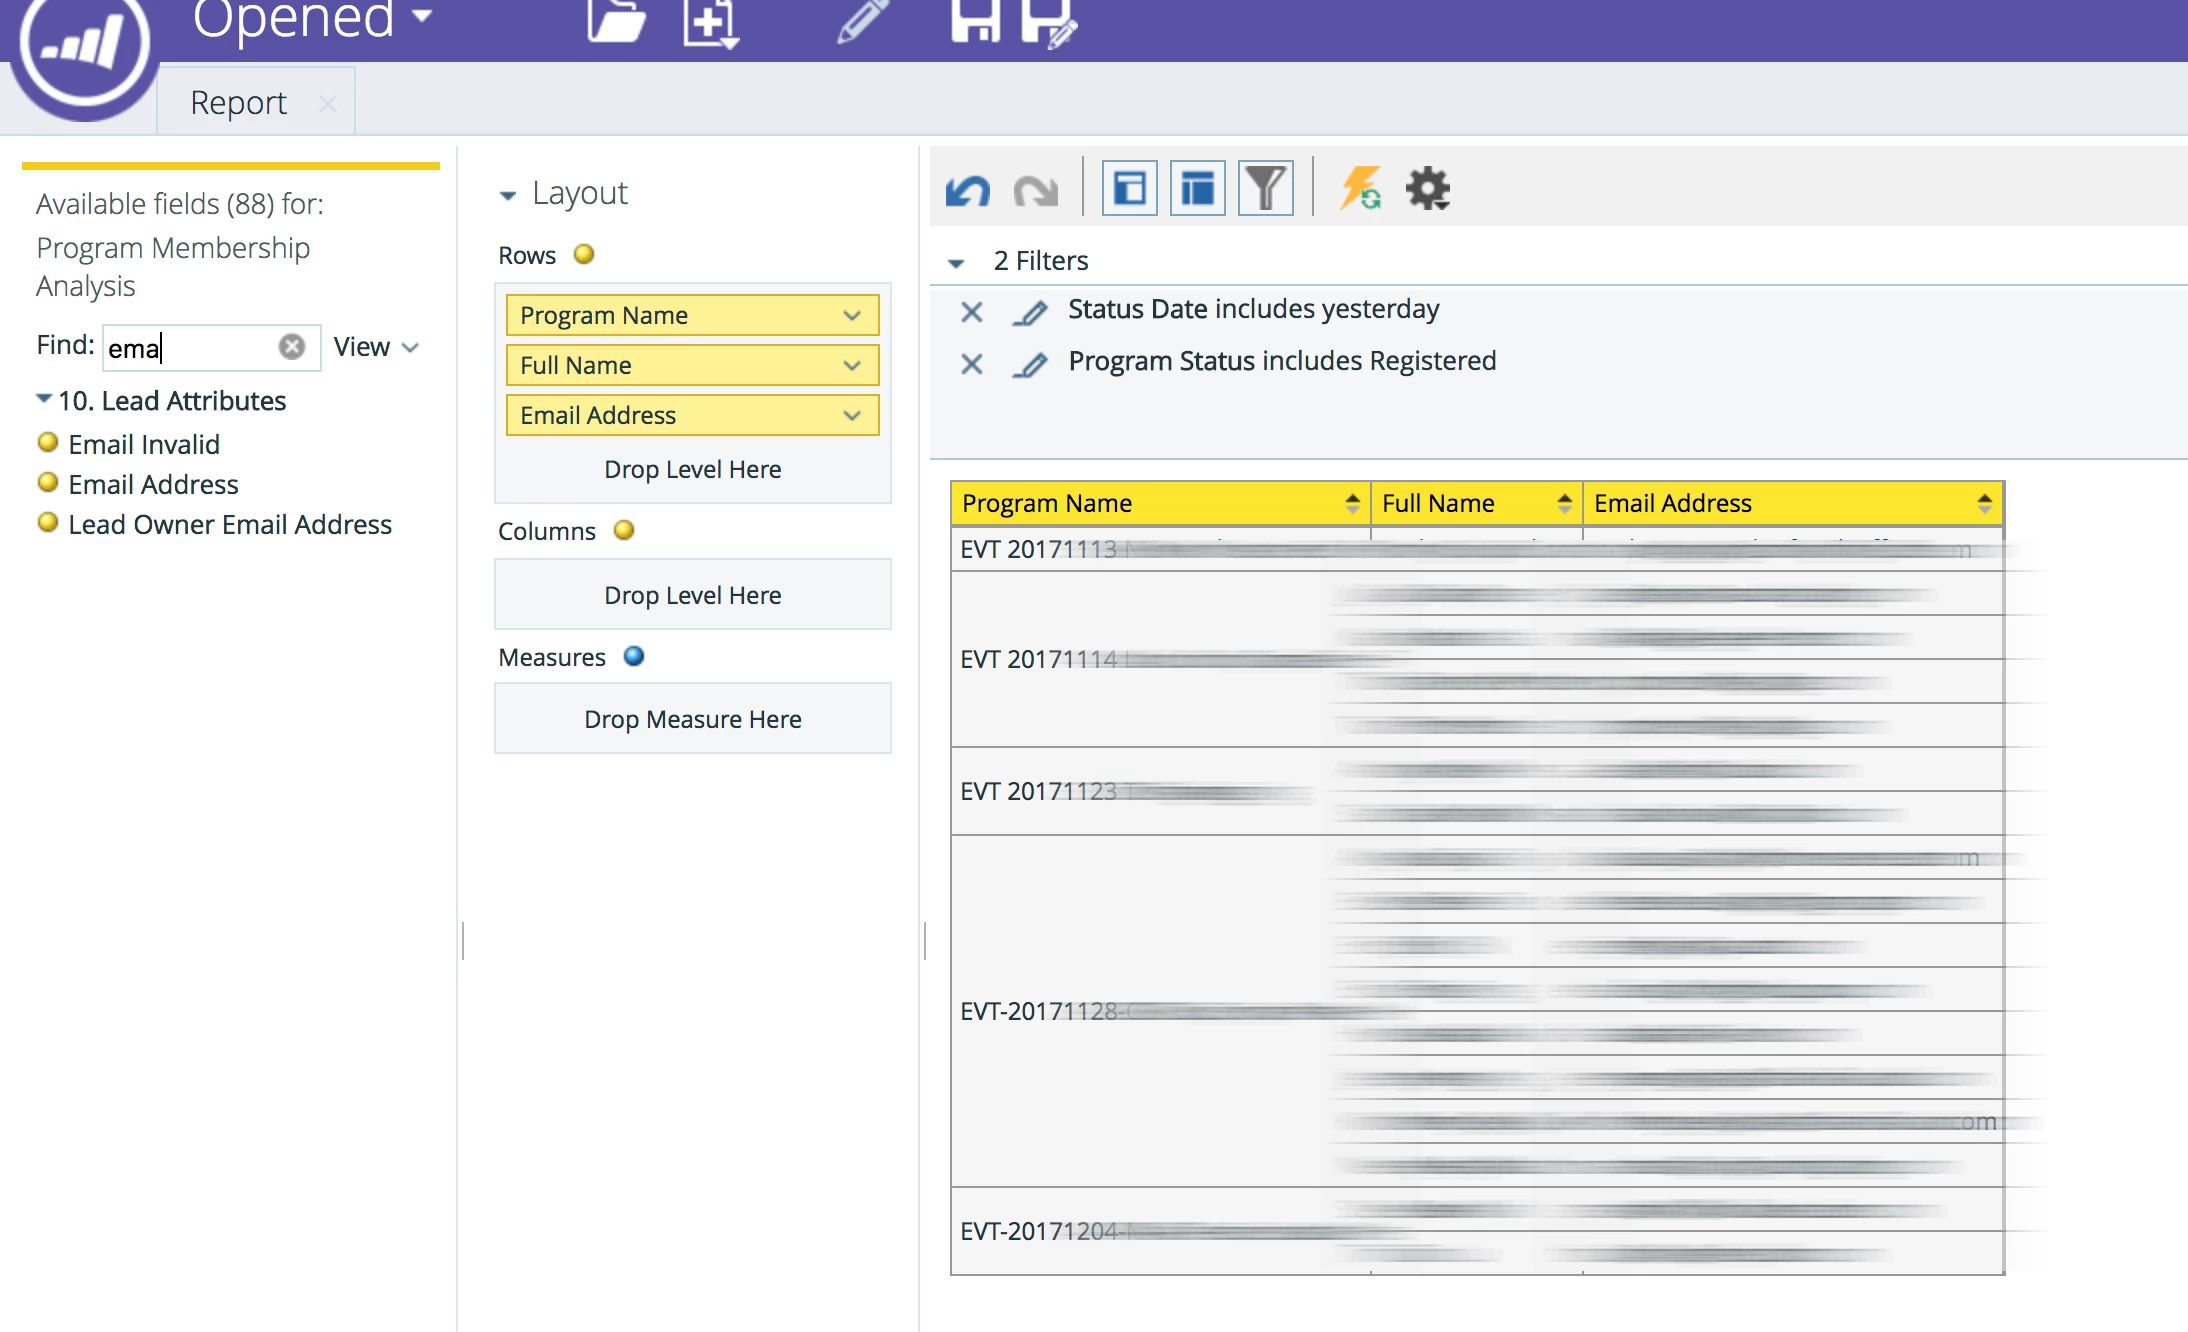Screen dimensions: 2188x1332
Task: Select the Report tab
Action: (x=238, y=102)
